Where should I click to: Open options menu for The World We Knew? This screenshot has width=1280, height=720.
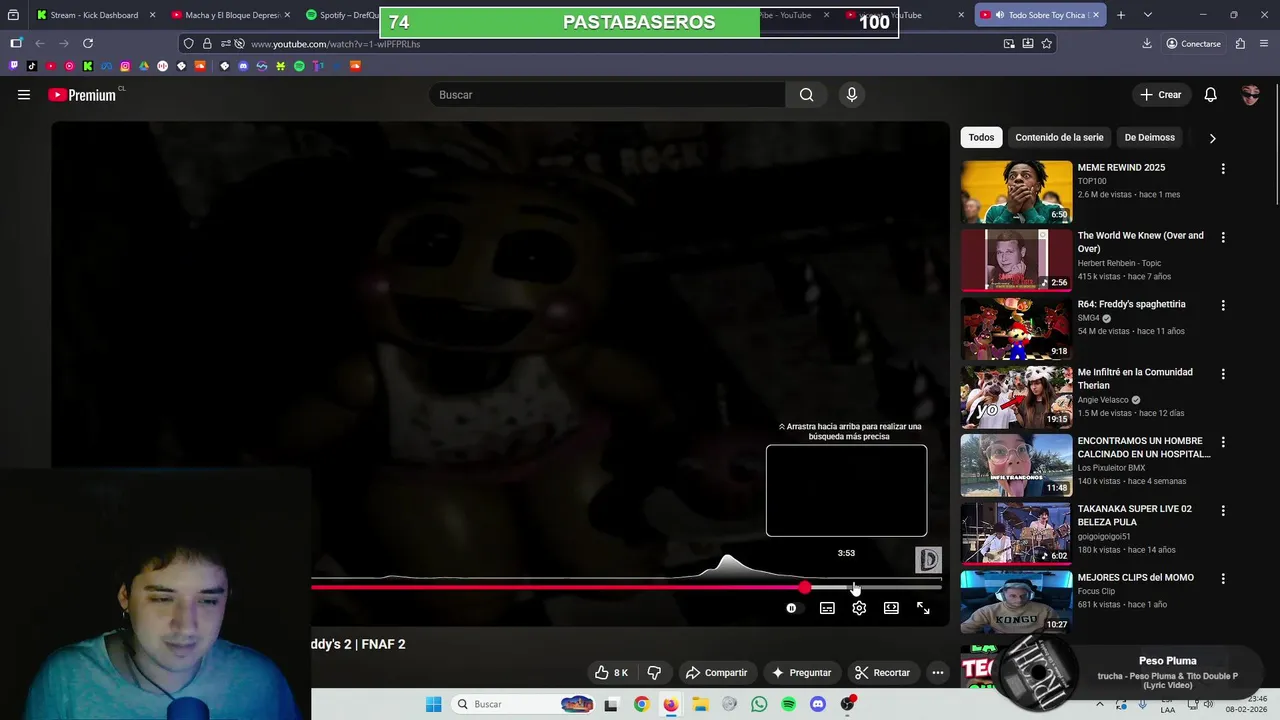1222,237
